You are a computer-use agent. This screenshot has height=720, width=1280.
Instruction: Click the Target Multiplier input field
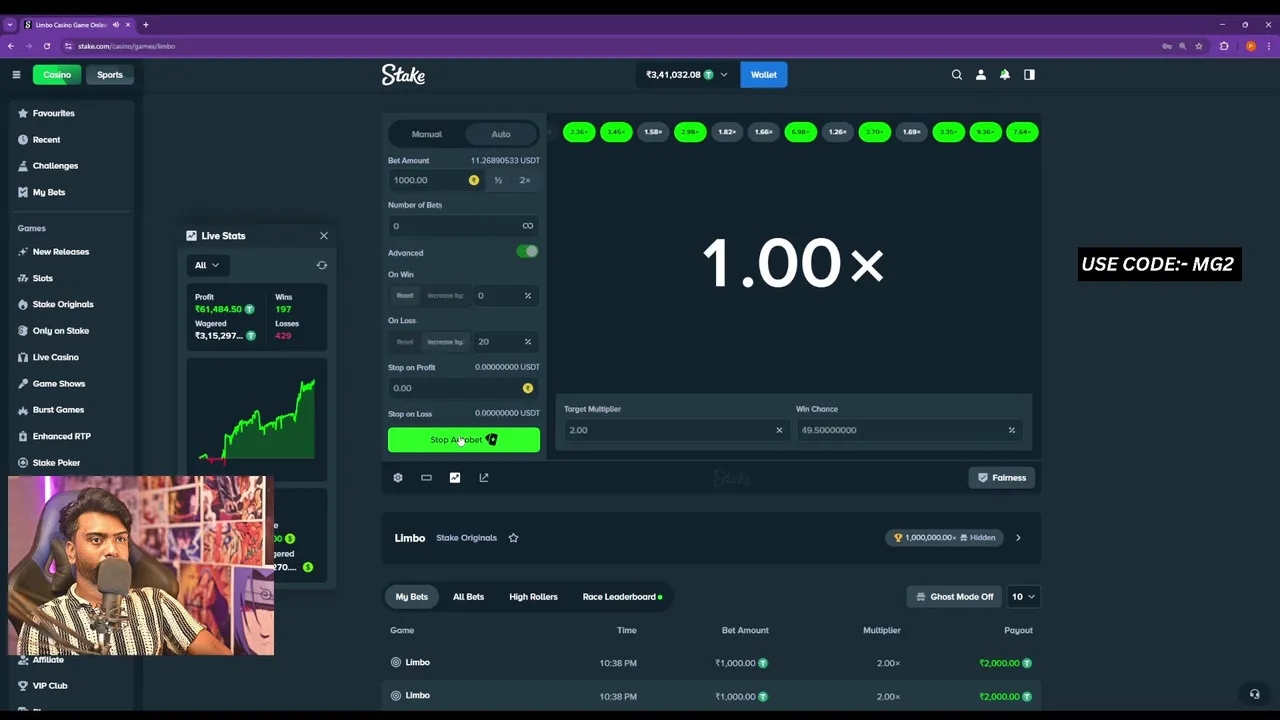(675, 430)
